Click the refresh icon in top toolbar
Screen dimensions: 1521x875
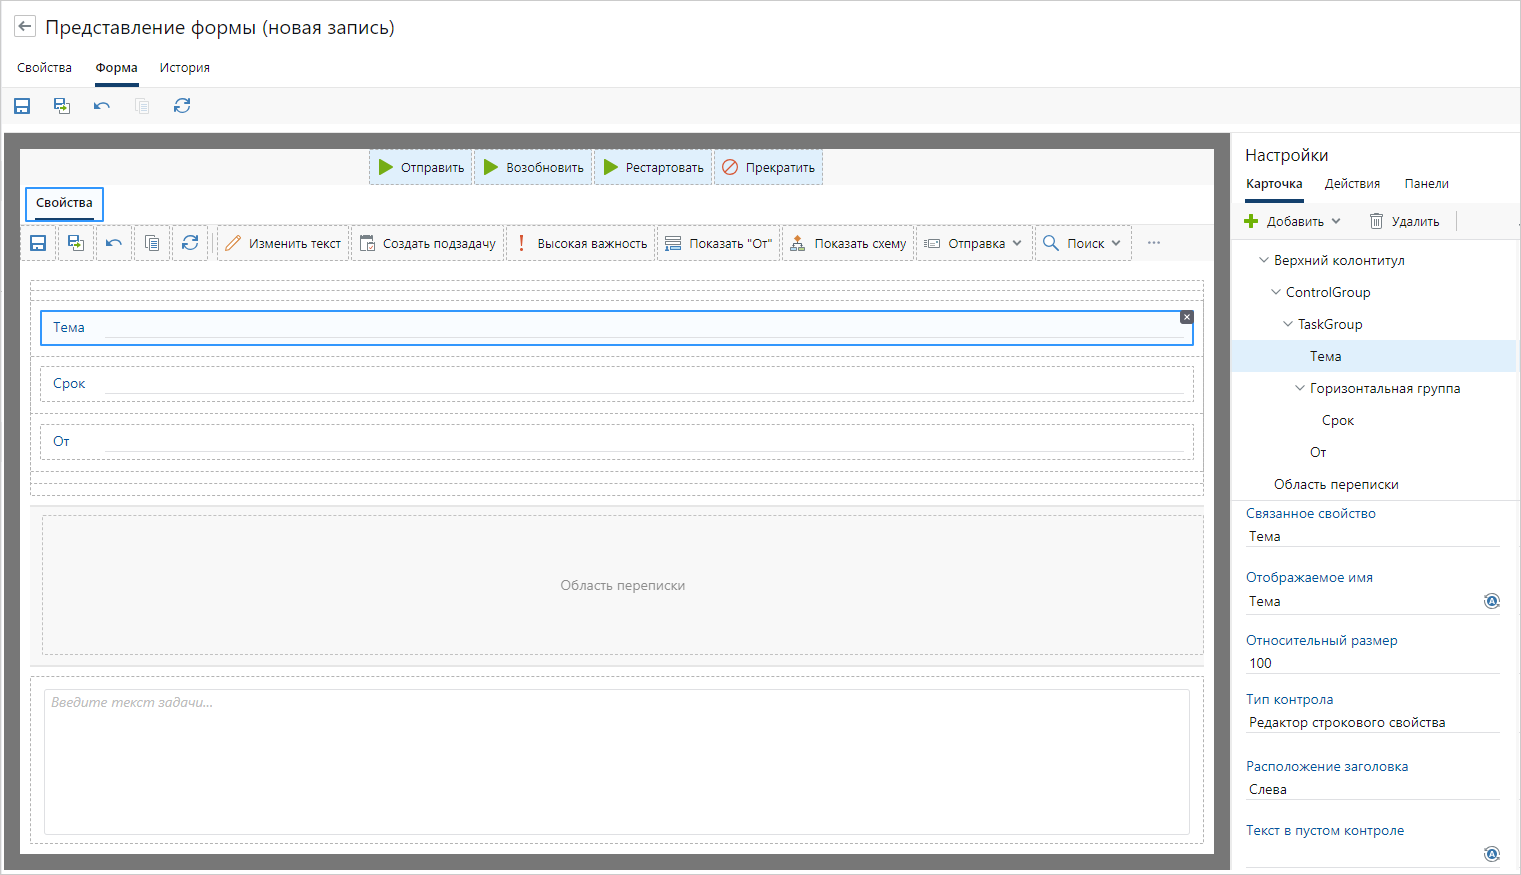182,106
